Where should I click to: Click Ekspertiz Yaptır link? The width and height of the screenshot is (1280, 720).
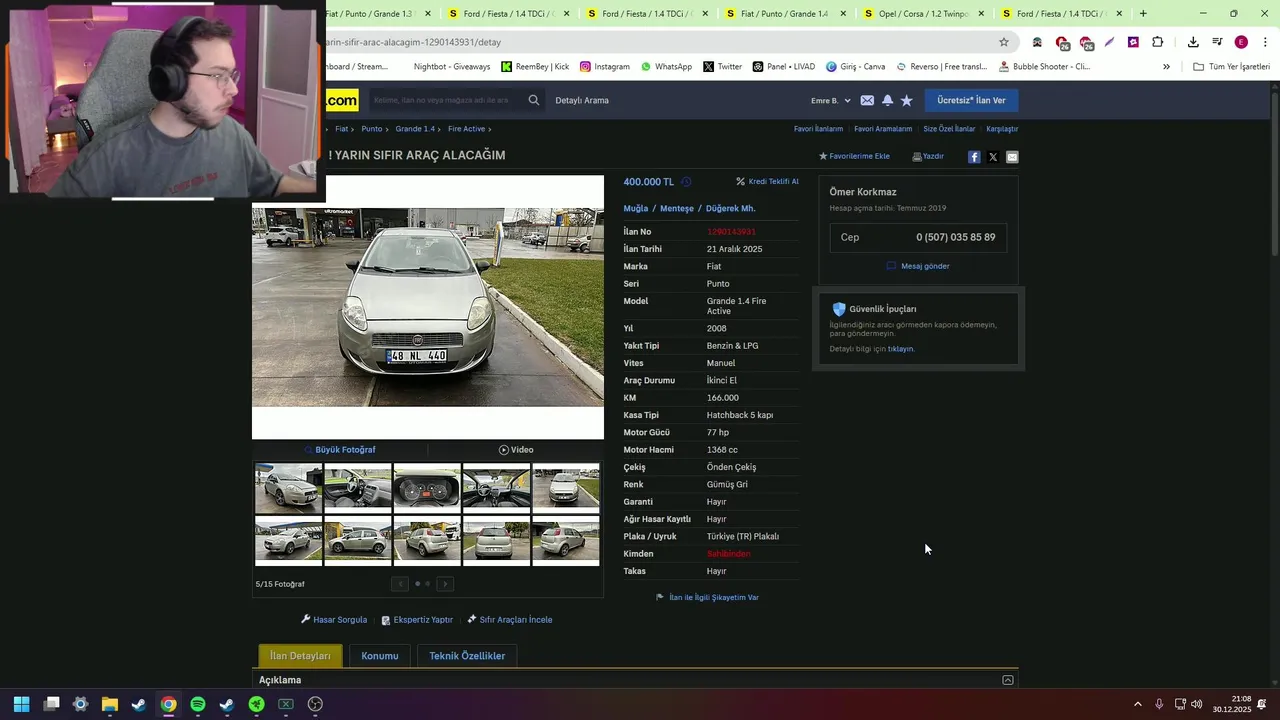pos(417,620)
